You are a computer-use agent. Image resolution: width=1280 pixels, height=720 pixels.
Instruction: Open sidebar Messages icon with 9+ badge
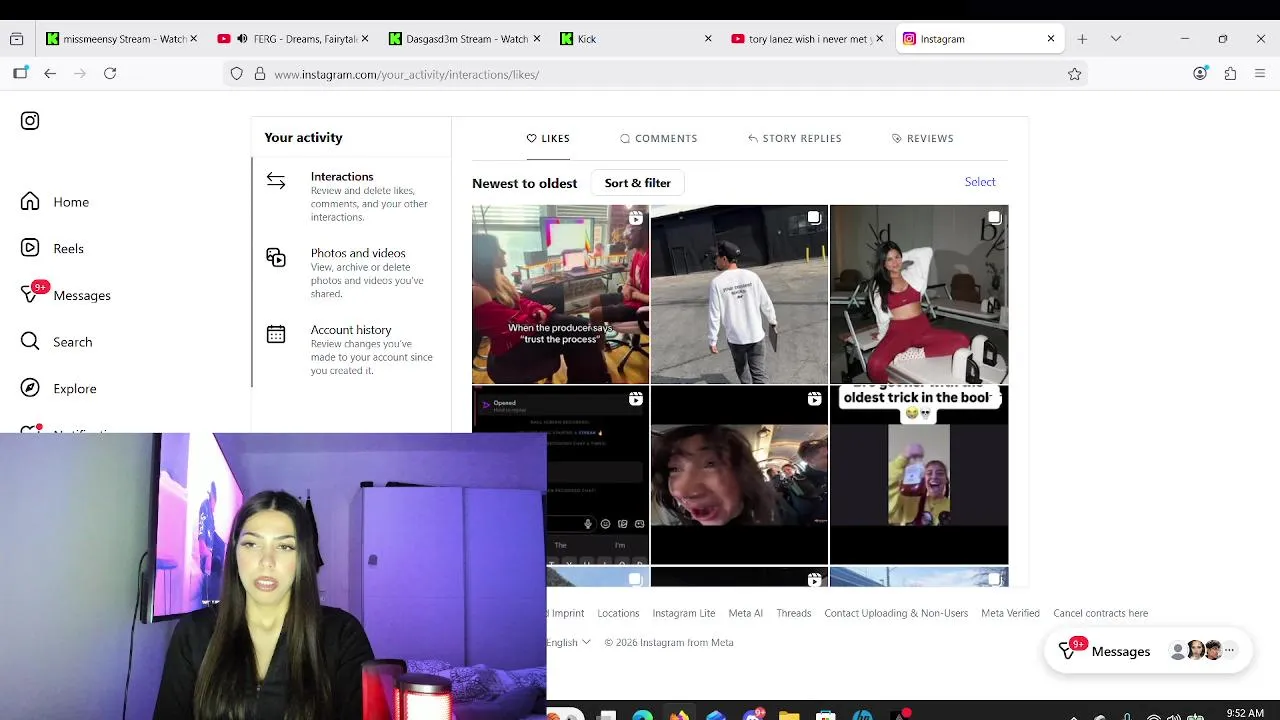point(31,294)
